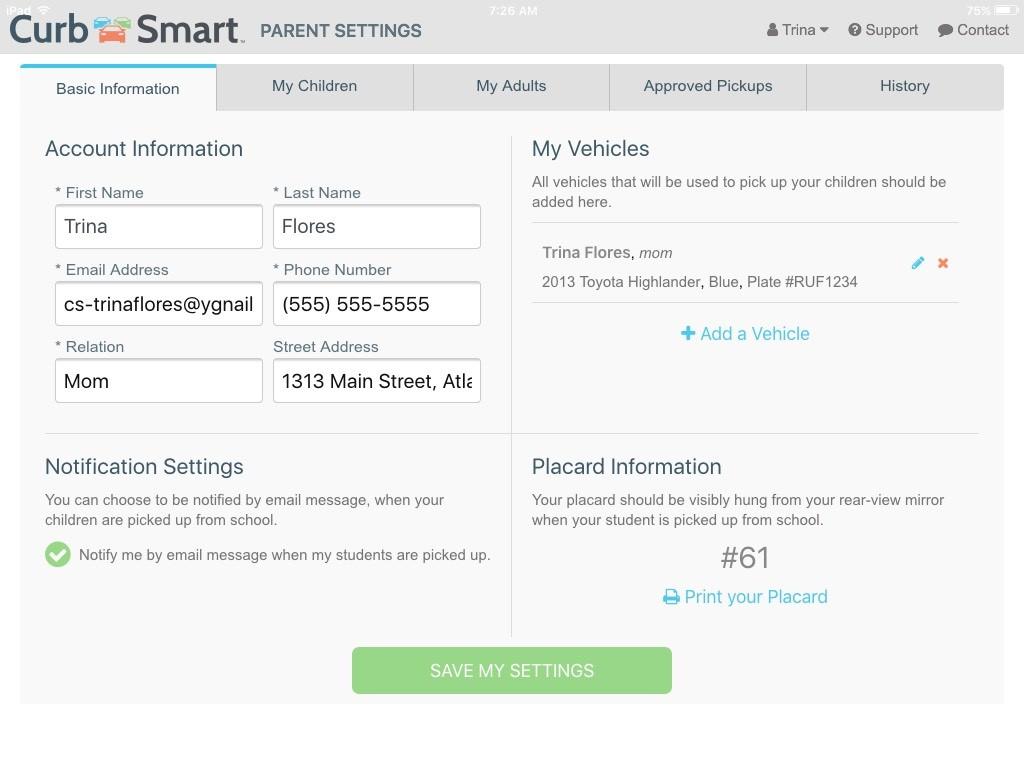
Task: Click the Add a Vehicle link
Action: click(755, 334)
